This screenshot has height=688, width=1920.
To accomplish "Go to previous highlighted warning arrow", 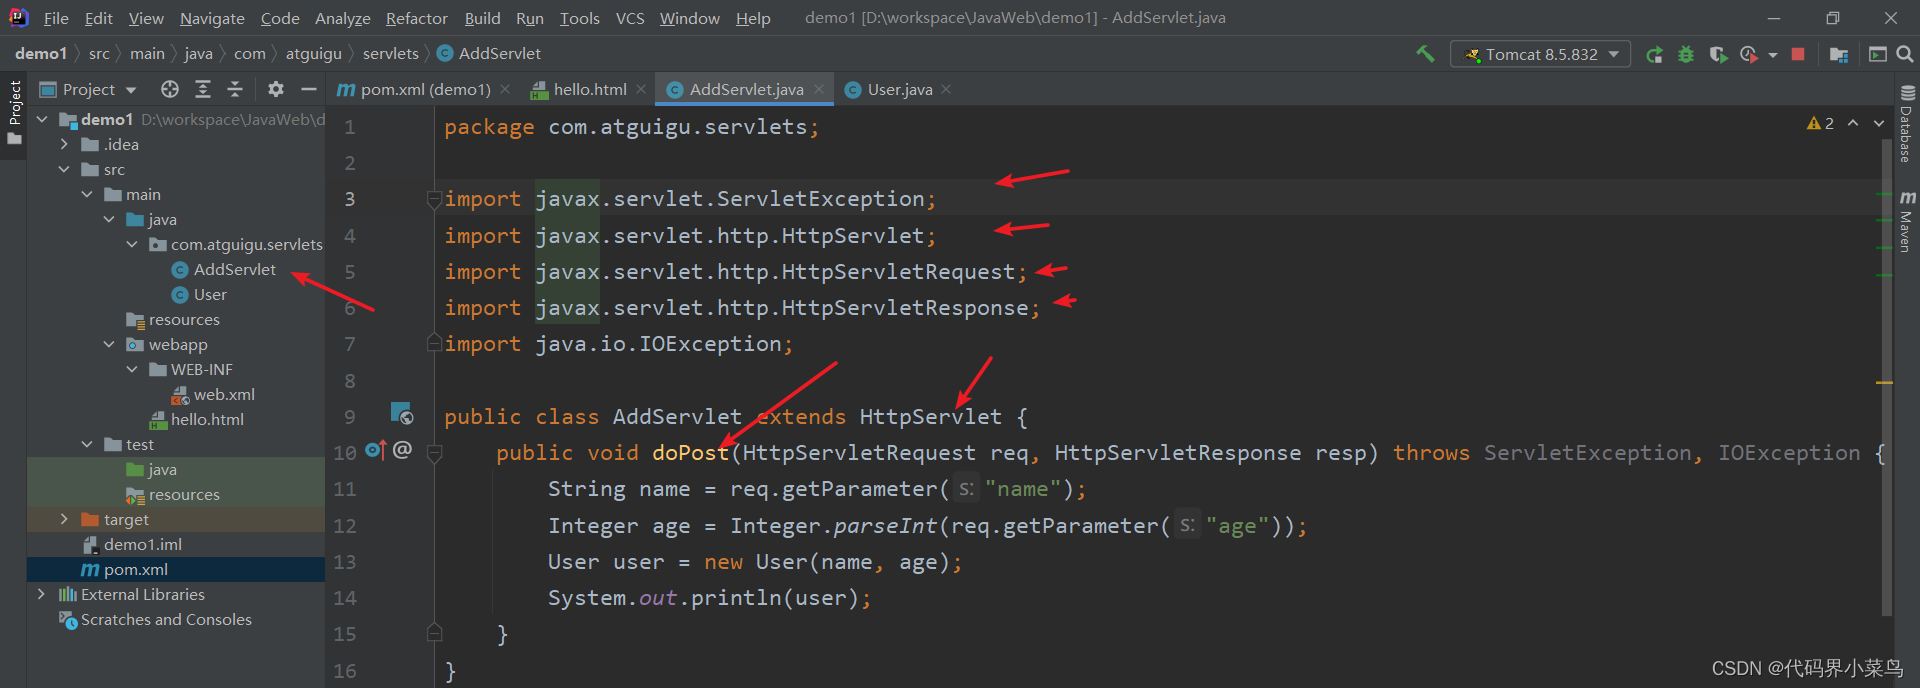I will click(1853, 123).
